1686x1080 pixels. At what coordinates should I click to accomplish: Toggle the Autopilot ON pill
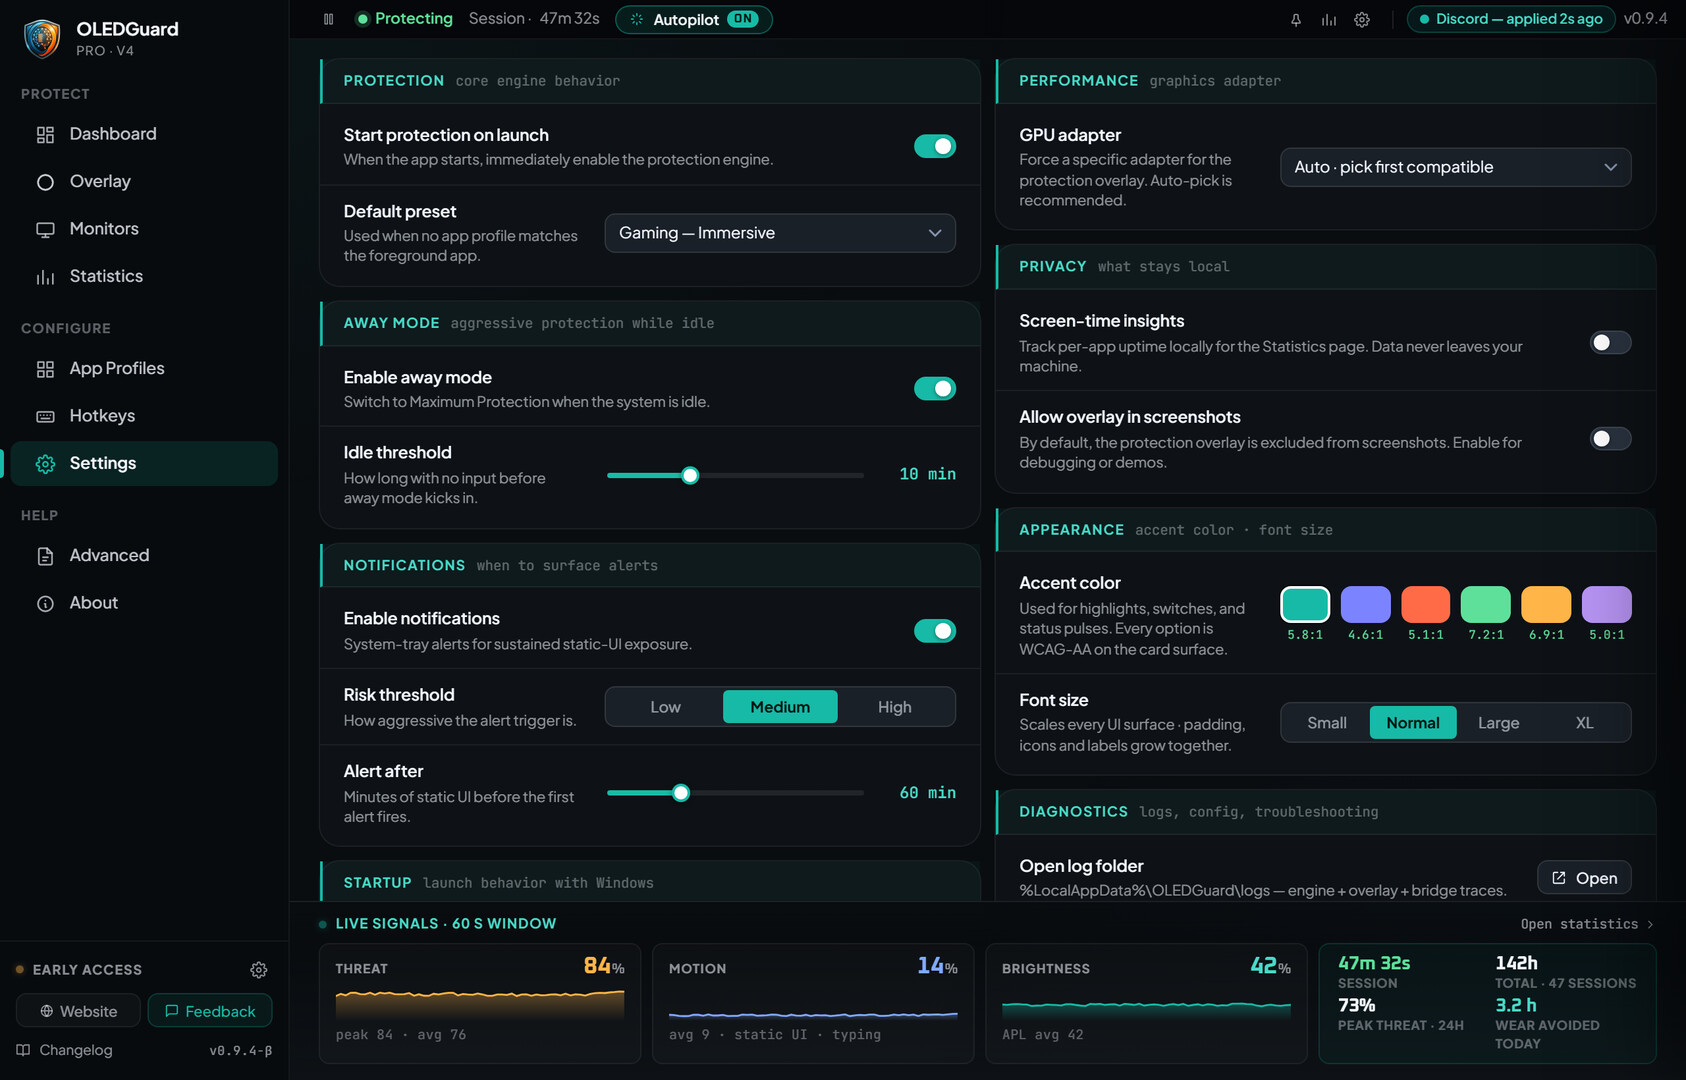[x=694, y=19]
